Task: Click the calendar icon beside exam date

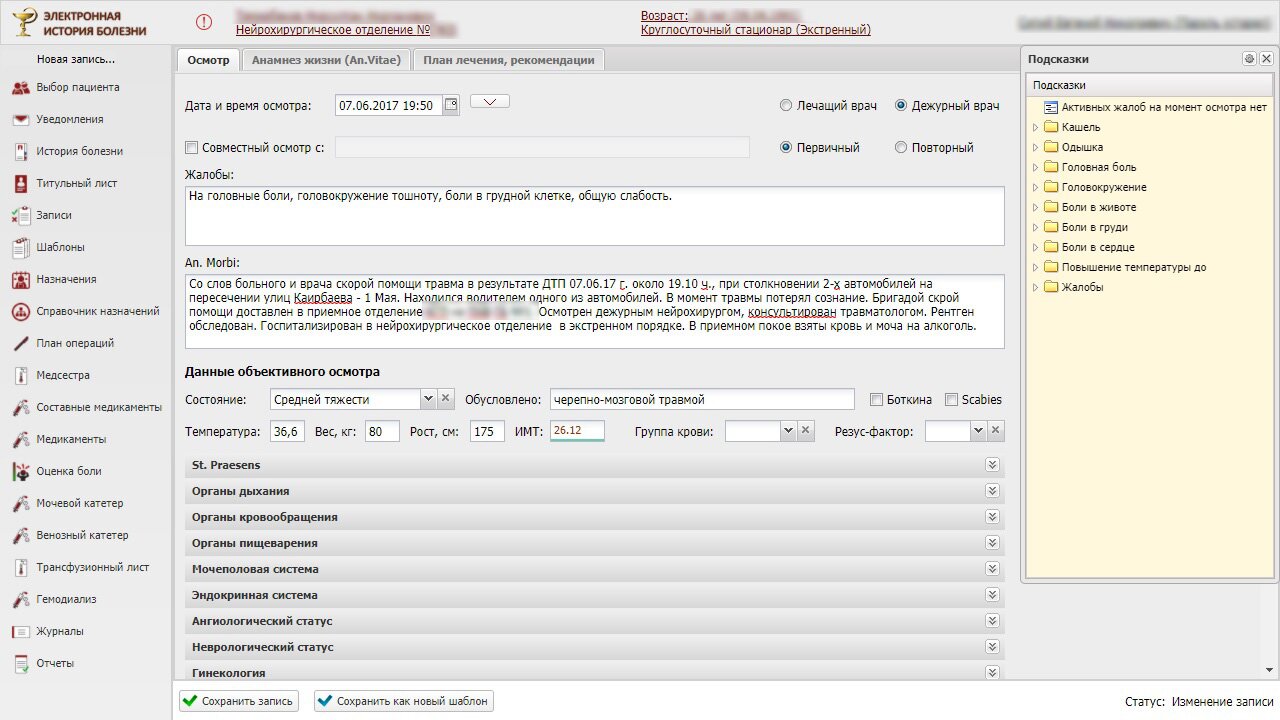Action: pos(451,104)
